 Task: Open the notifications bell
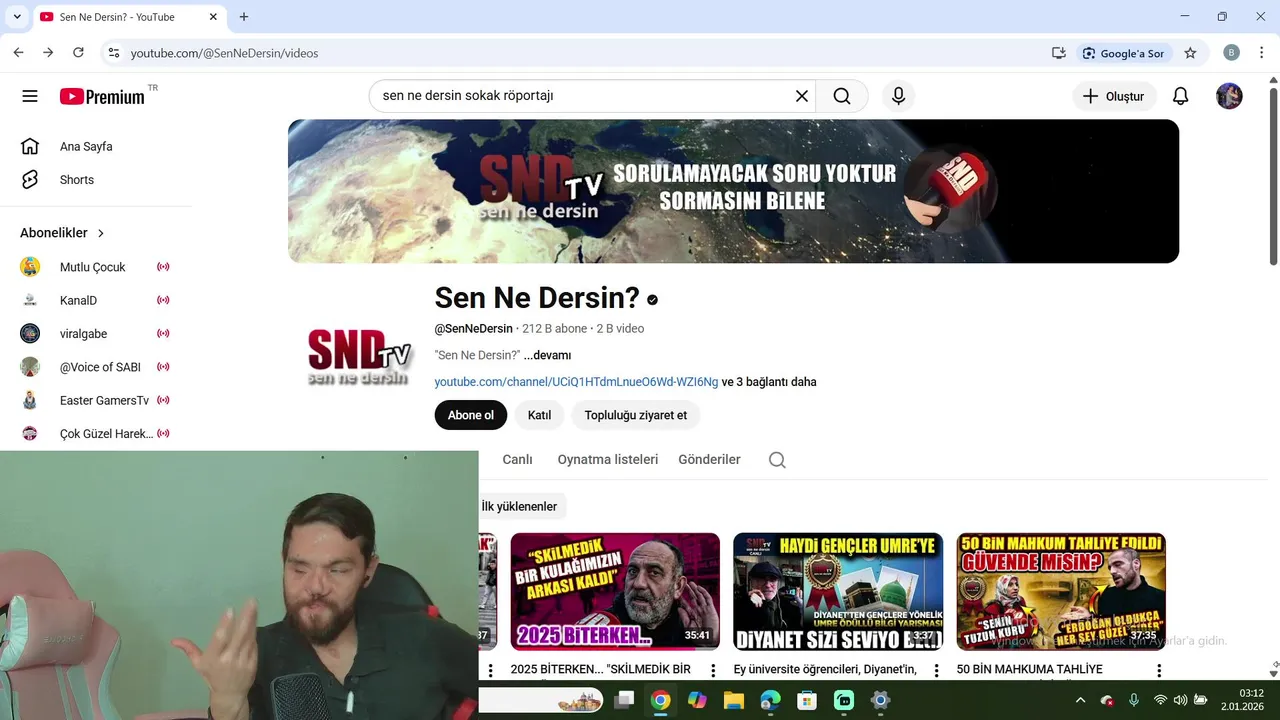tap(1181, 96)
